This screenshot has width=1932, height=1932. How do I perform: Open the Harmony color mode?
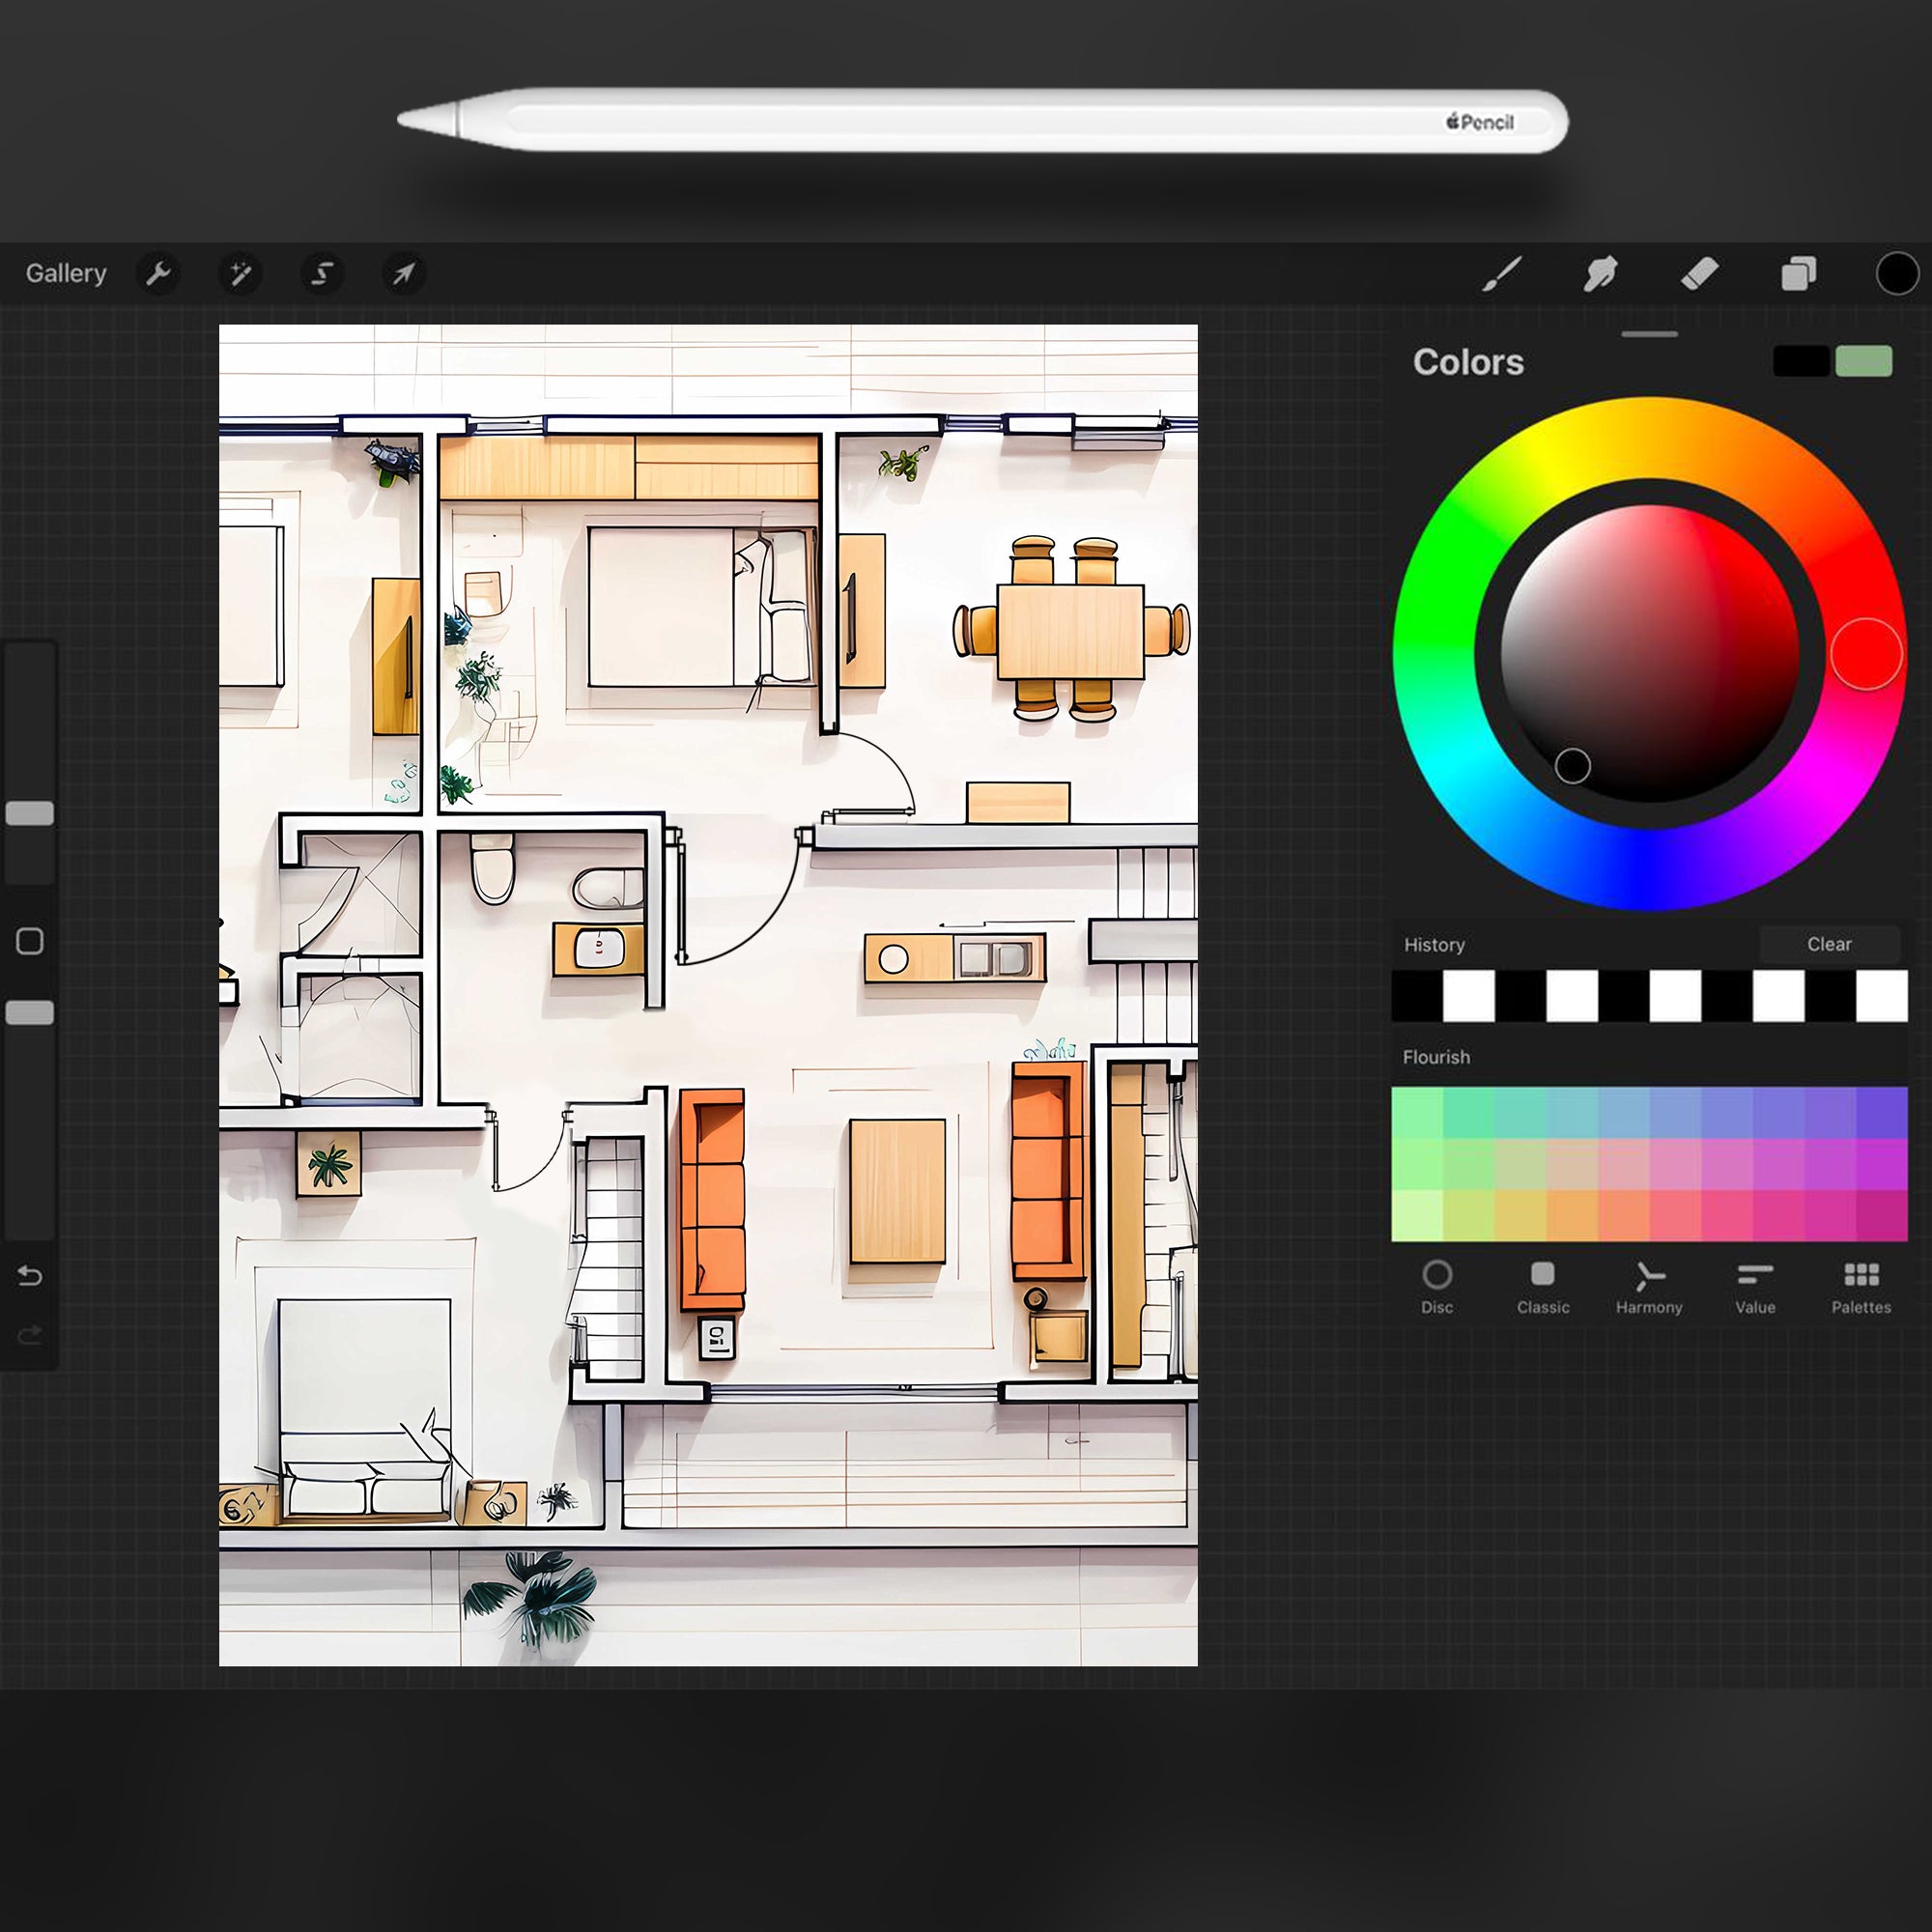pos(1649,1288)
